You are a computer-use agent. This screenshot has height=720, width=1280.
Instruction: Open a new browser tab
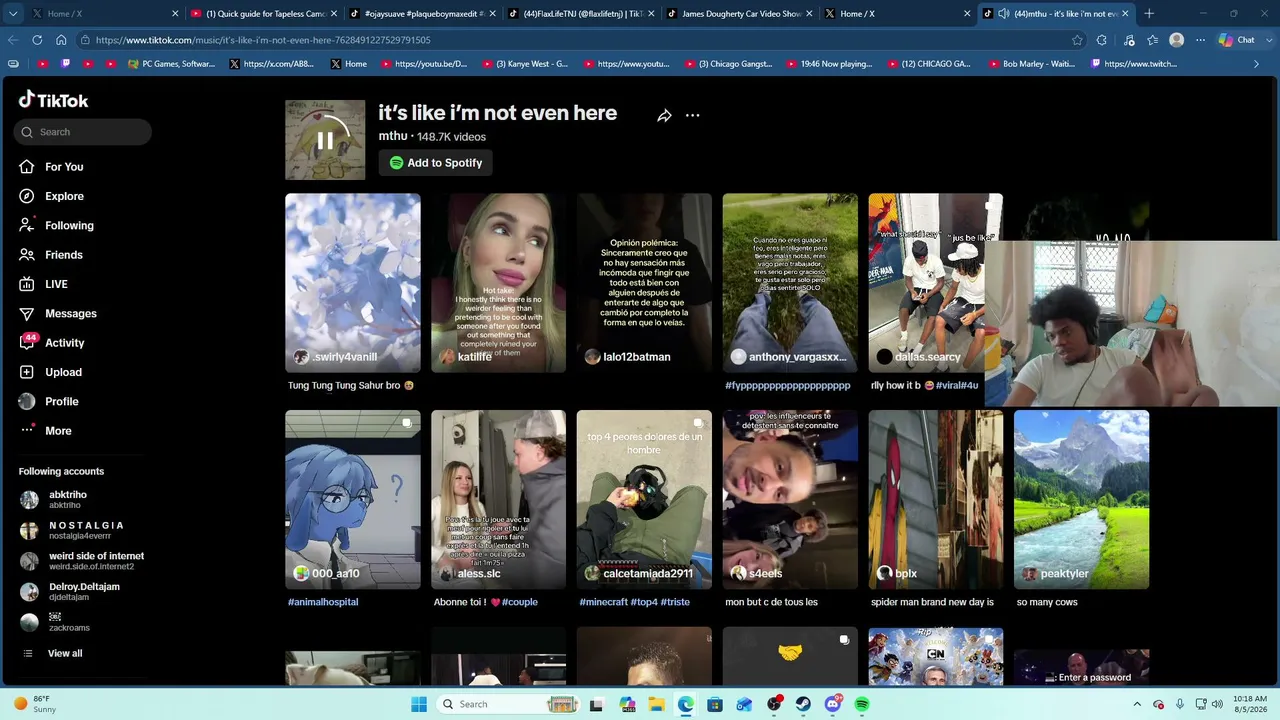pos(1149,14)
